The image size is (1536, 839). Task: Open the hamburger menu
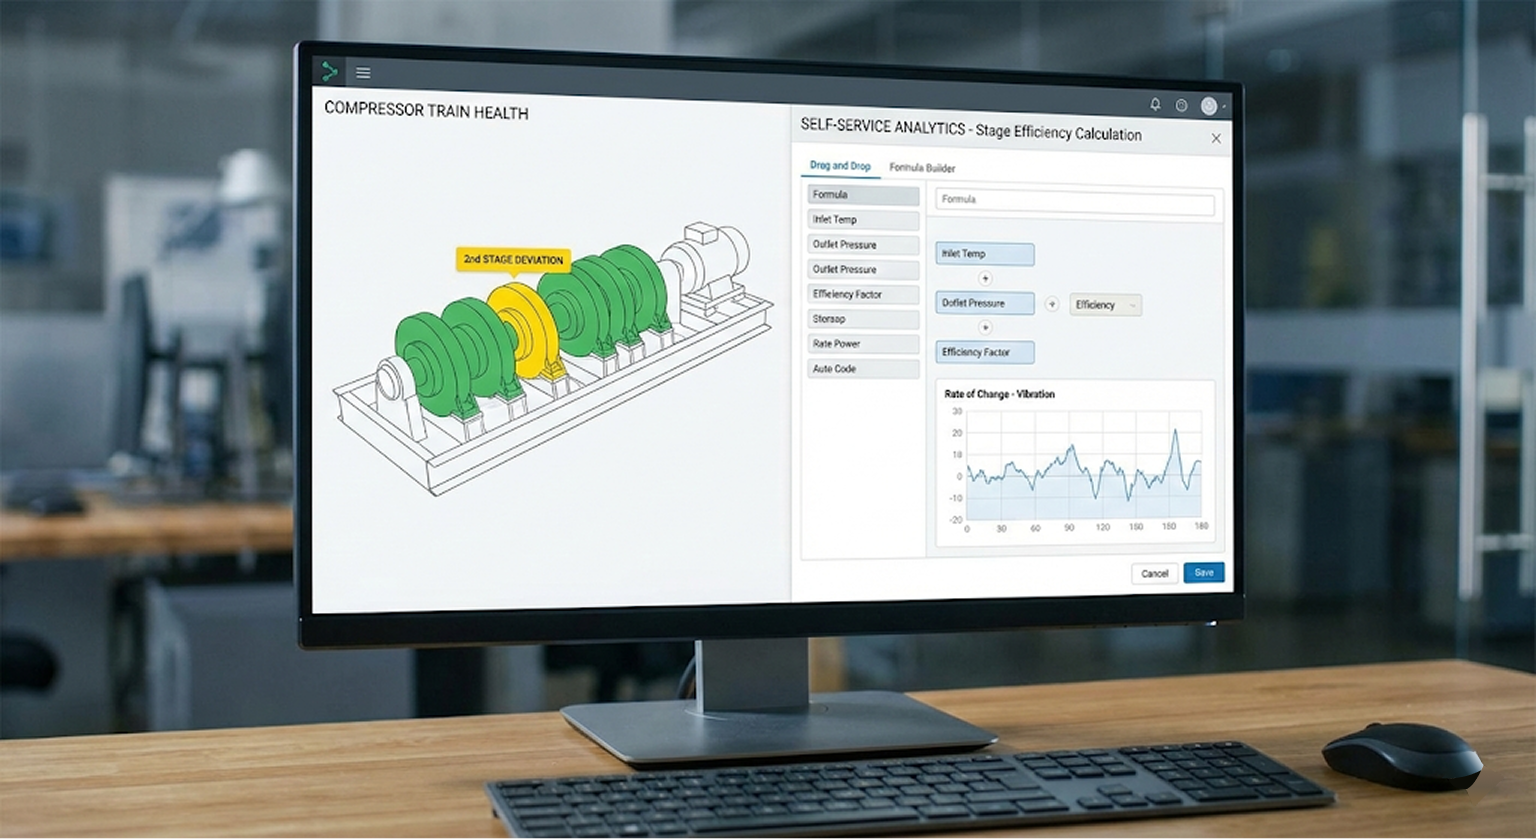(x=363, y=73)
